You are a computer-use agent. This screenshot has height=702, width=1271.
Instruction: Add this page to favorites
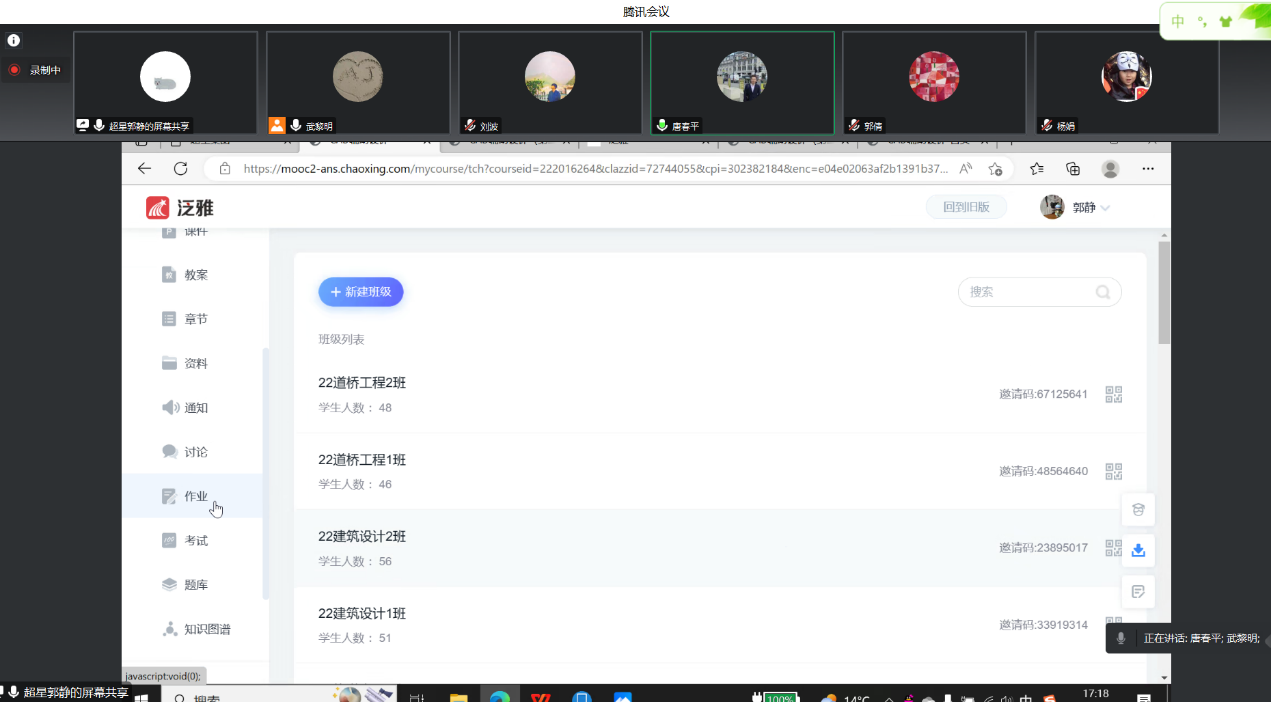pos(995,169)
